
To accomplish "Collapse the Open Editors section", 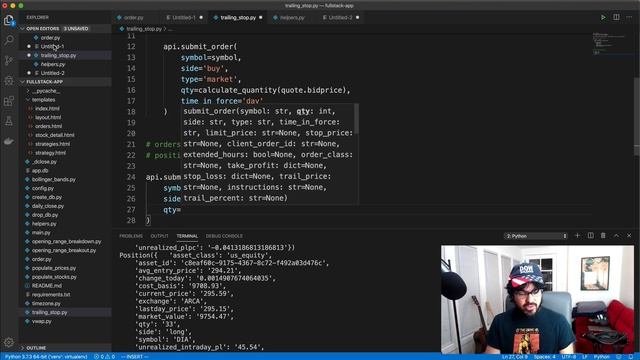I will coord(65,29).
